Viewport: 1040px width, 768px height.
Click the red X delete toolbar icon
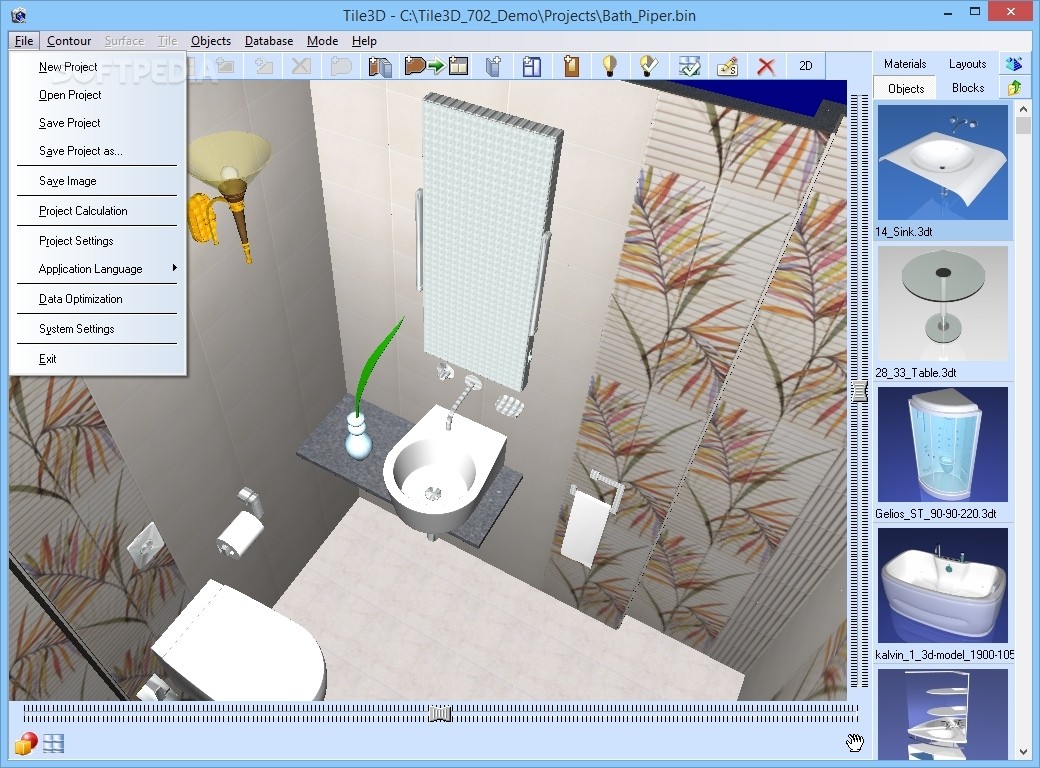766,66
